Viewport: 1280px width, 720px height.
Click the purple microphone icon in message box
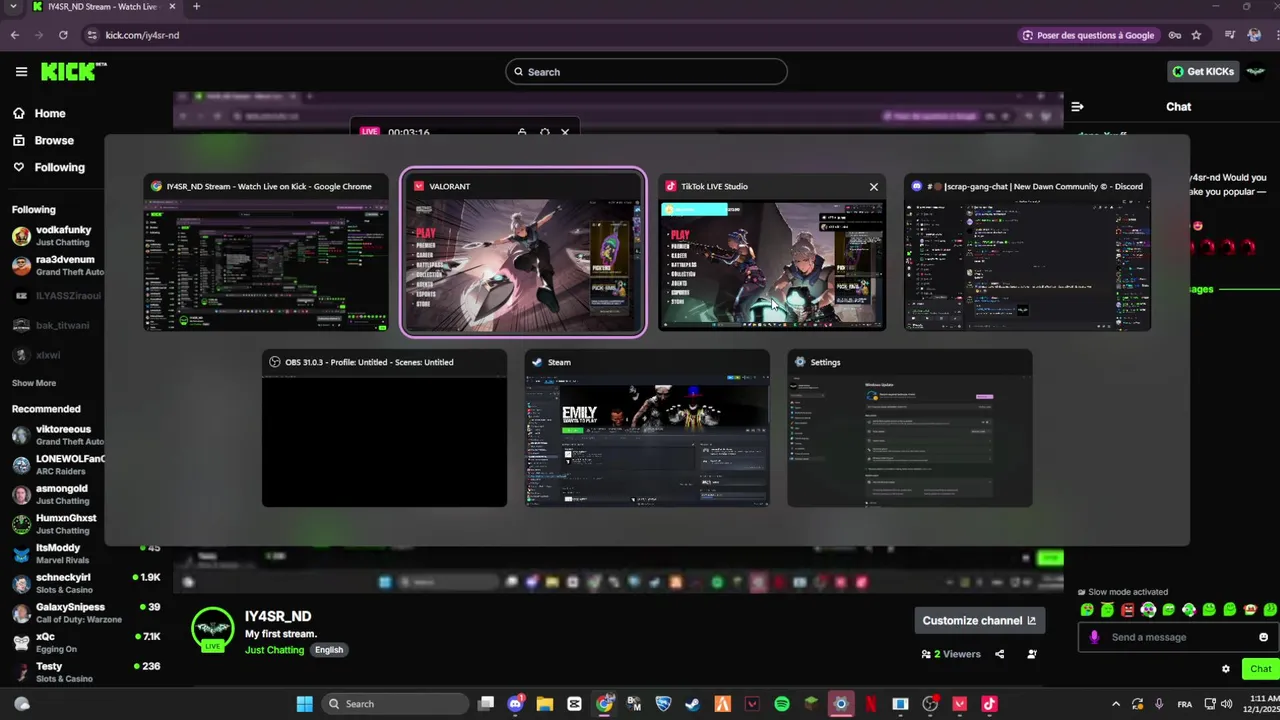point(1094,637)
